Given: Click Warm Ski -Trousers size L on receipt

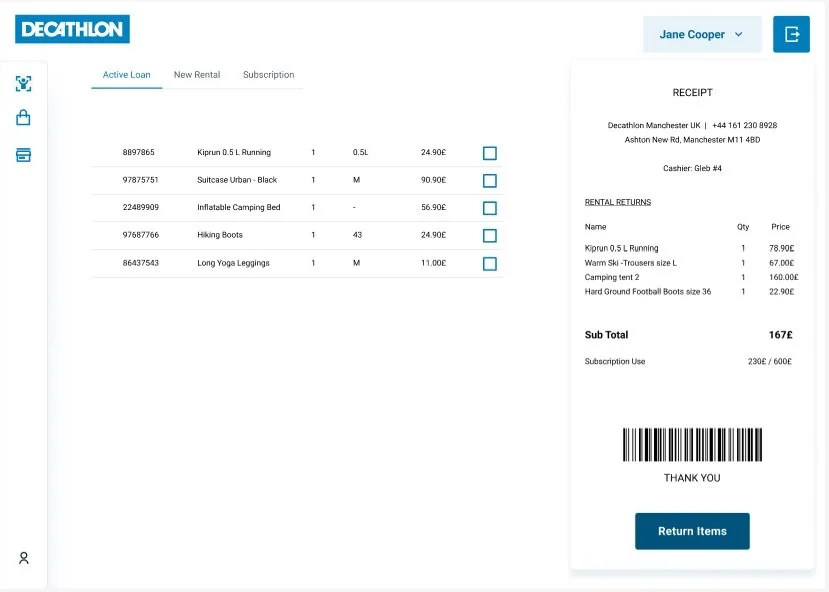Looking at the screenshot, I should (x=631, y=263).
